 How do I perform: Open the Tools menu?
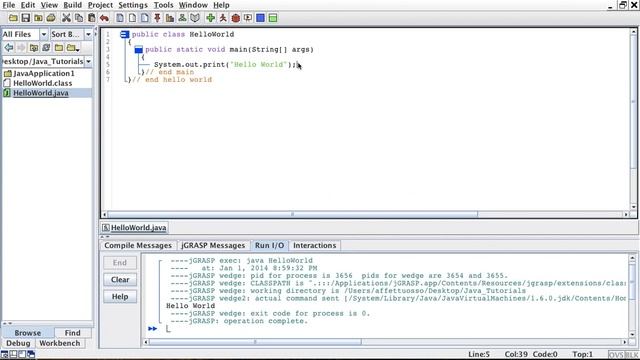click(163, 5)
